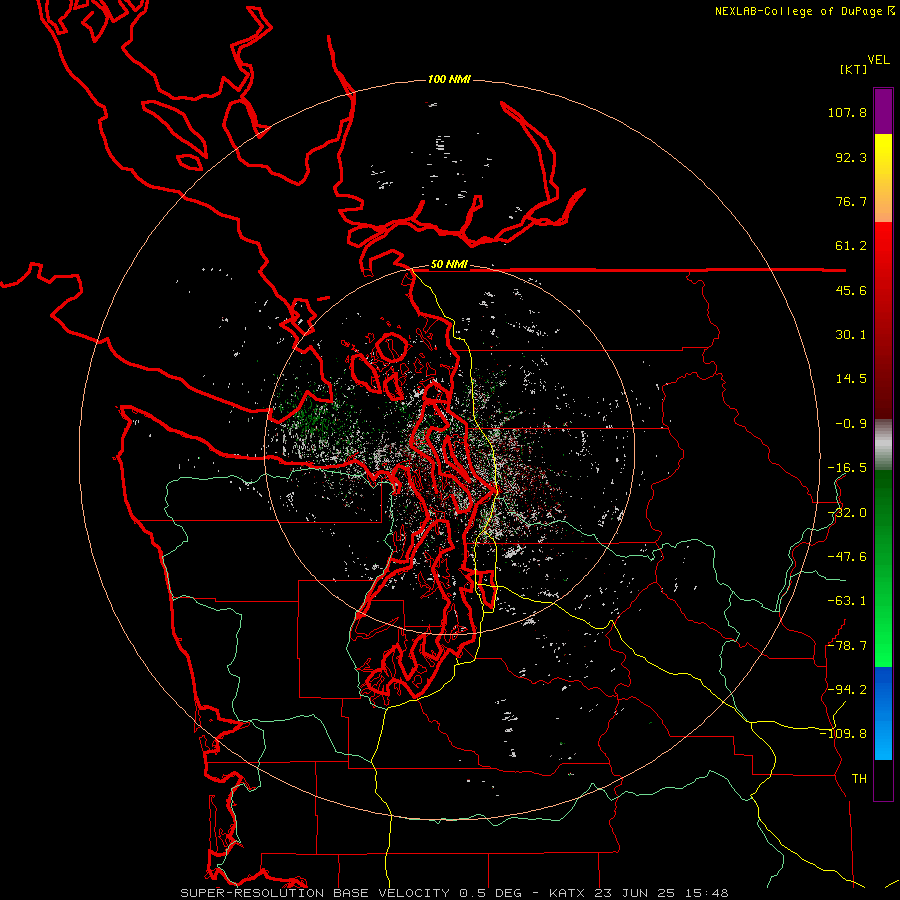900x900 pixels.
Task: Click the -0.9 scale value
Action: pyautogui.click(x=851, y=424)
